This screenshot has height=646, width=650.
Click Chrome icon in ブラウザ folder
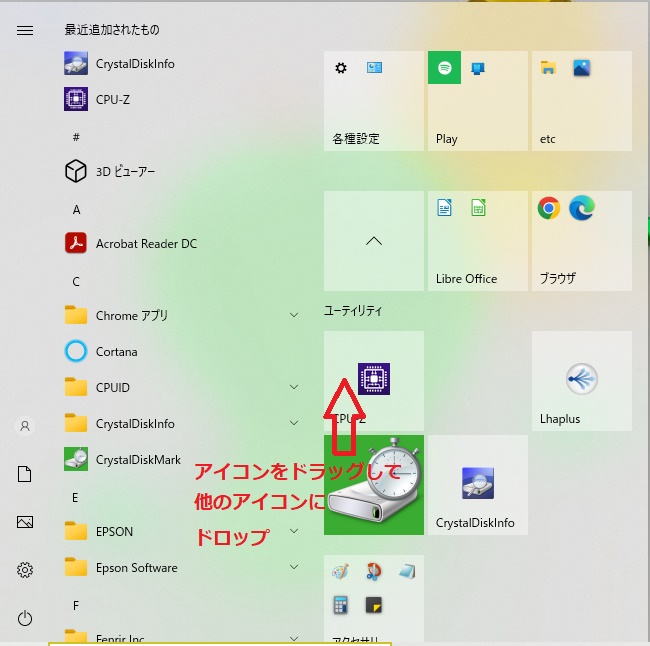549,208
